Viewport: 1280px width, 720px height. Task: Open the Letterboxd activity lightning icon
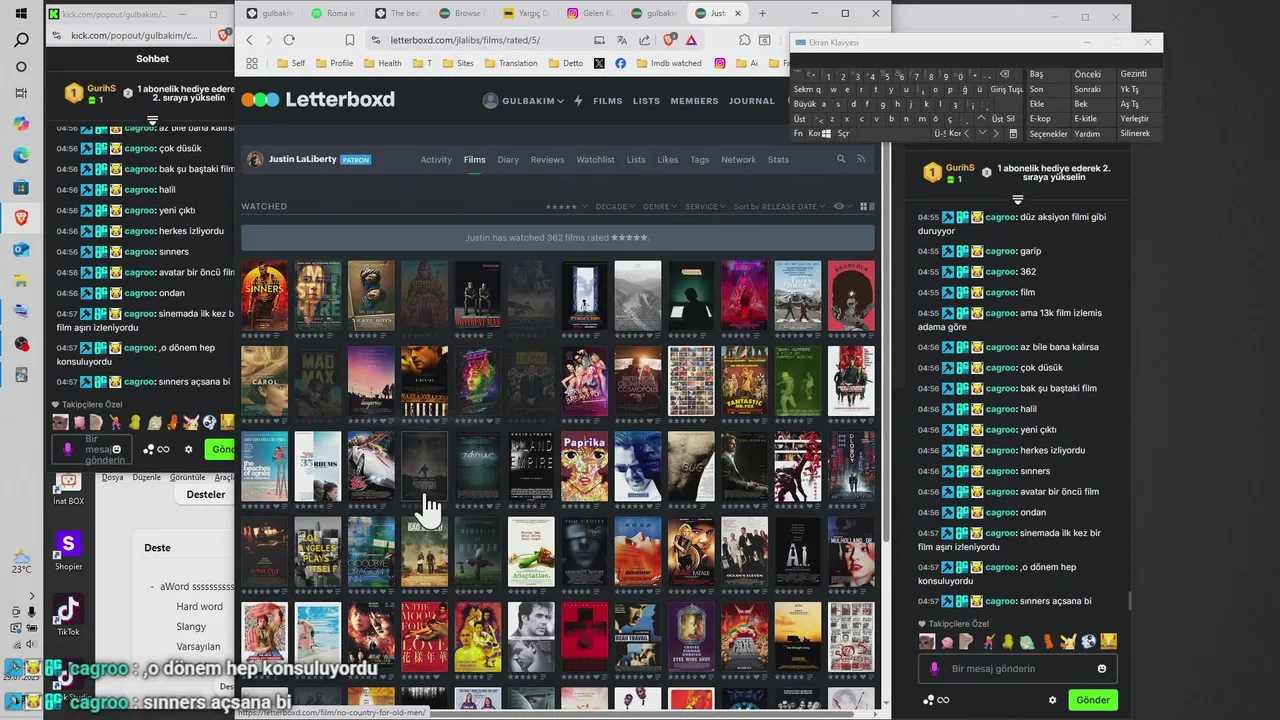tap(578, 101)
